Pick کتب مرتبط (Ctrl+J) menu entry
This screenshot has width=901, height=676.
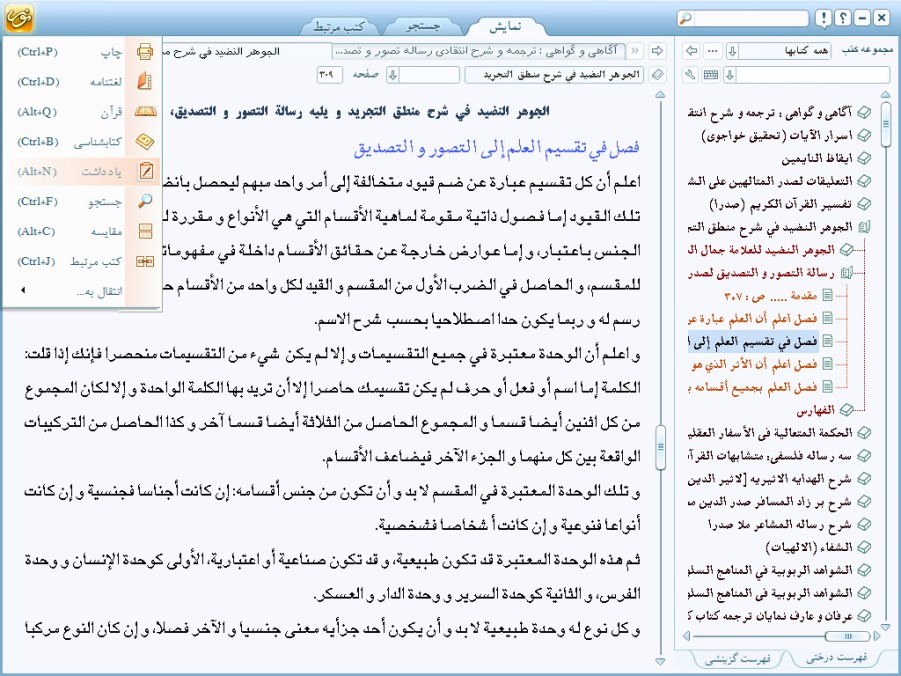point(81,261)
